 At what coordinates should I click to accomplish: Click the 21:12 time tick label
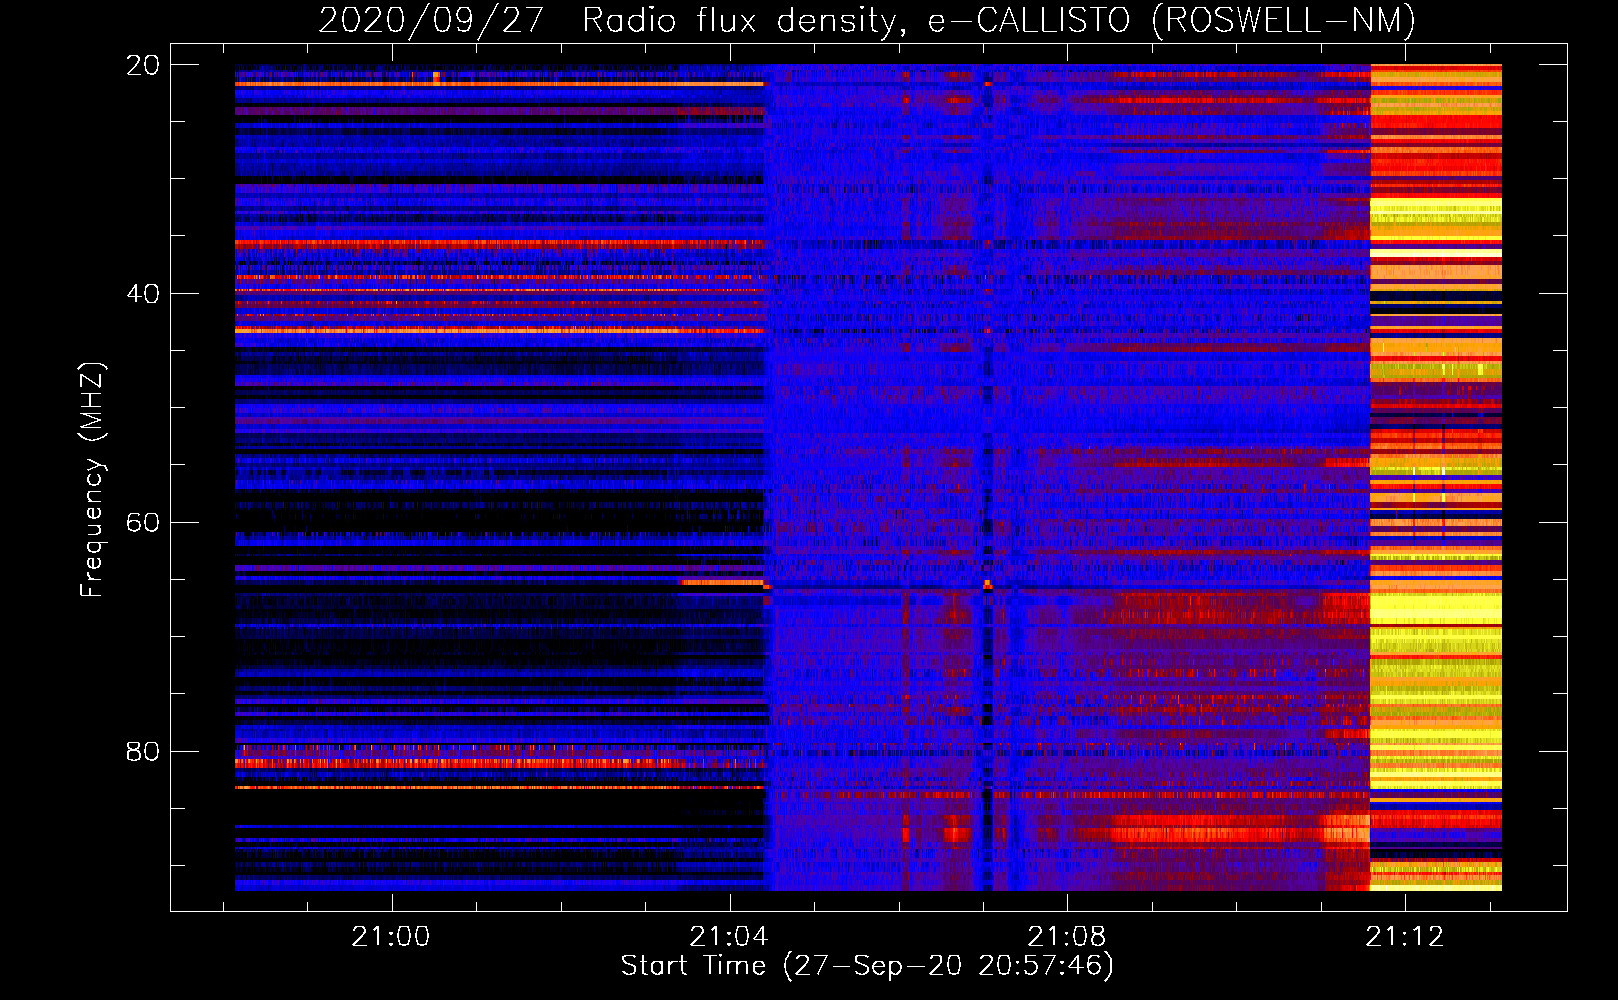1405,936
